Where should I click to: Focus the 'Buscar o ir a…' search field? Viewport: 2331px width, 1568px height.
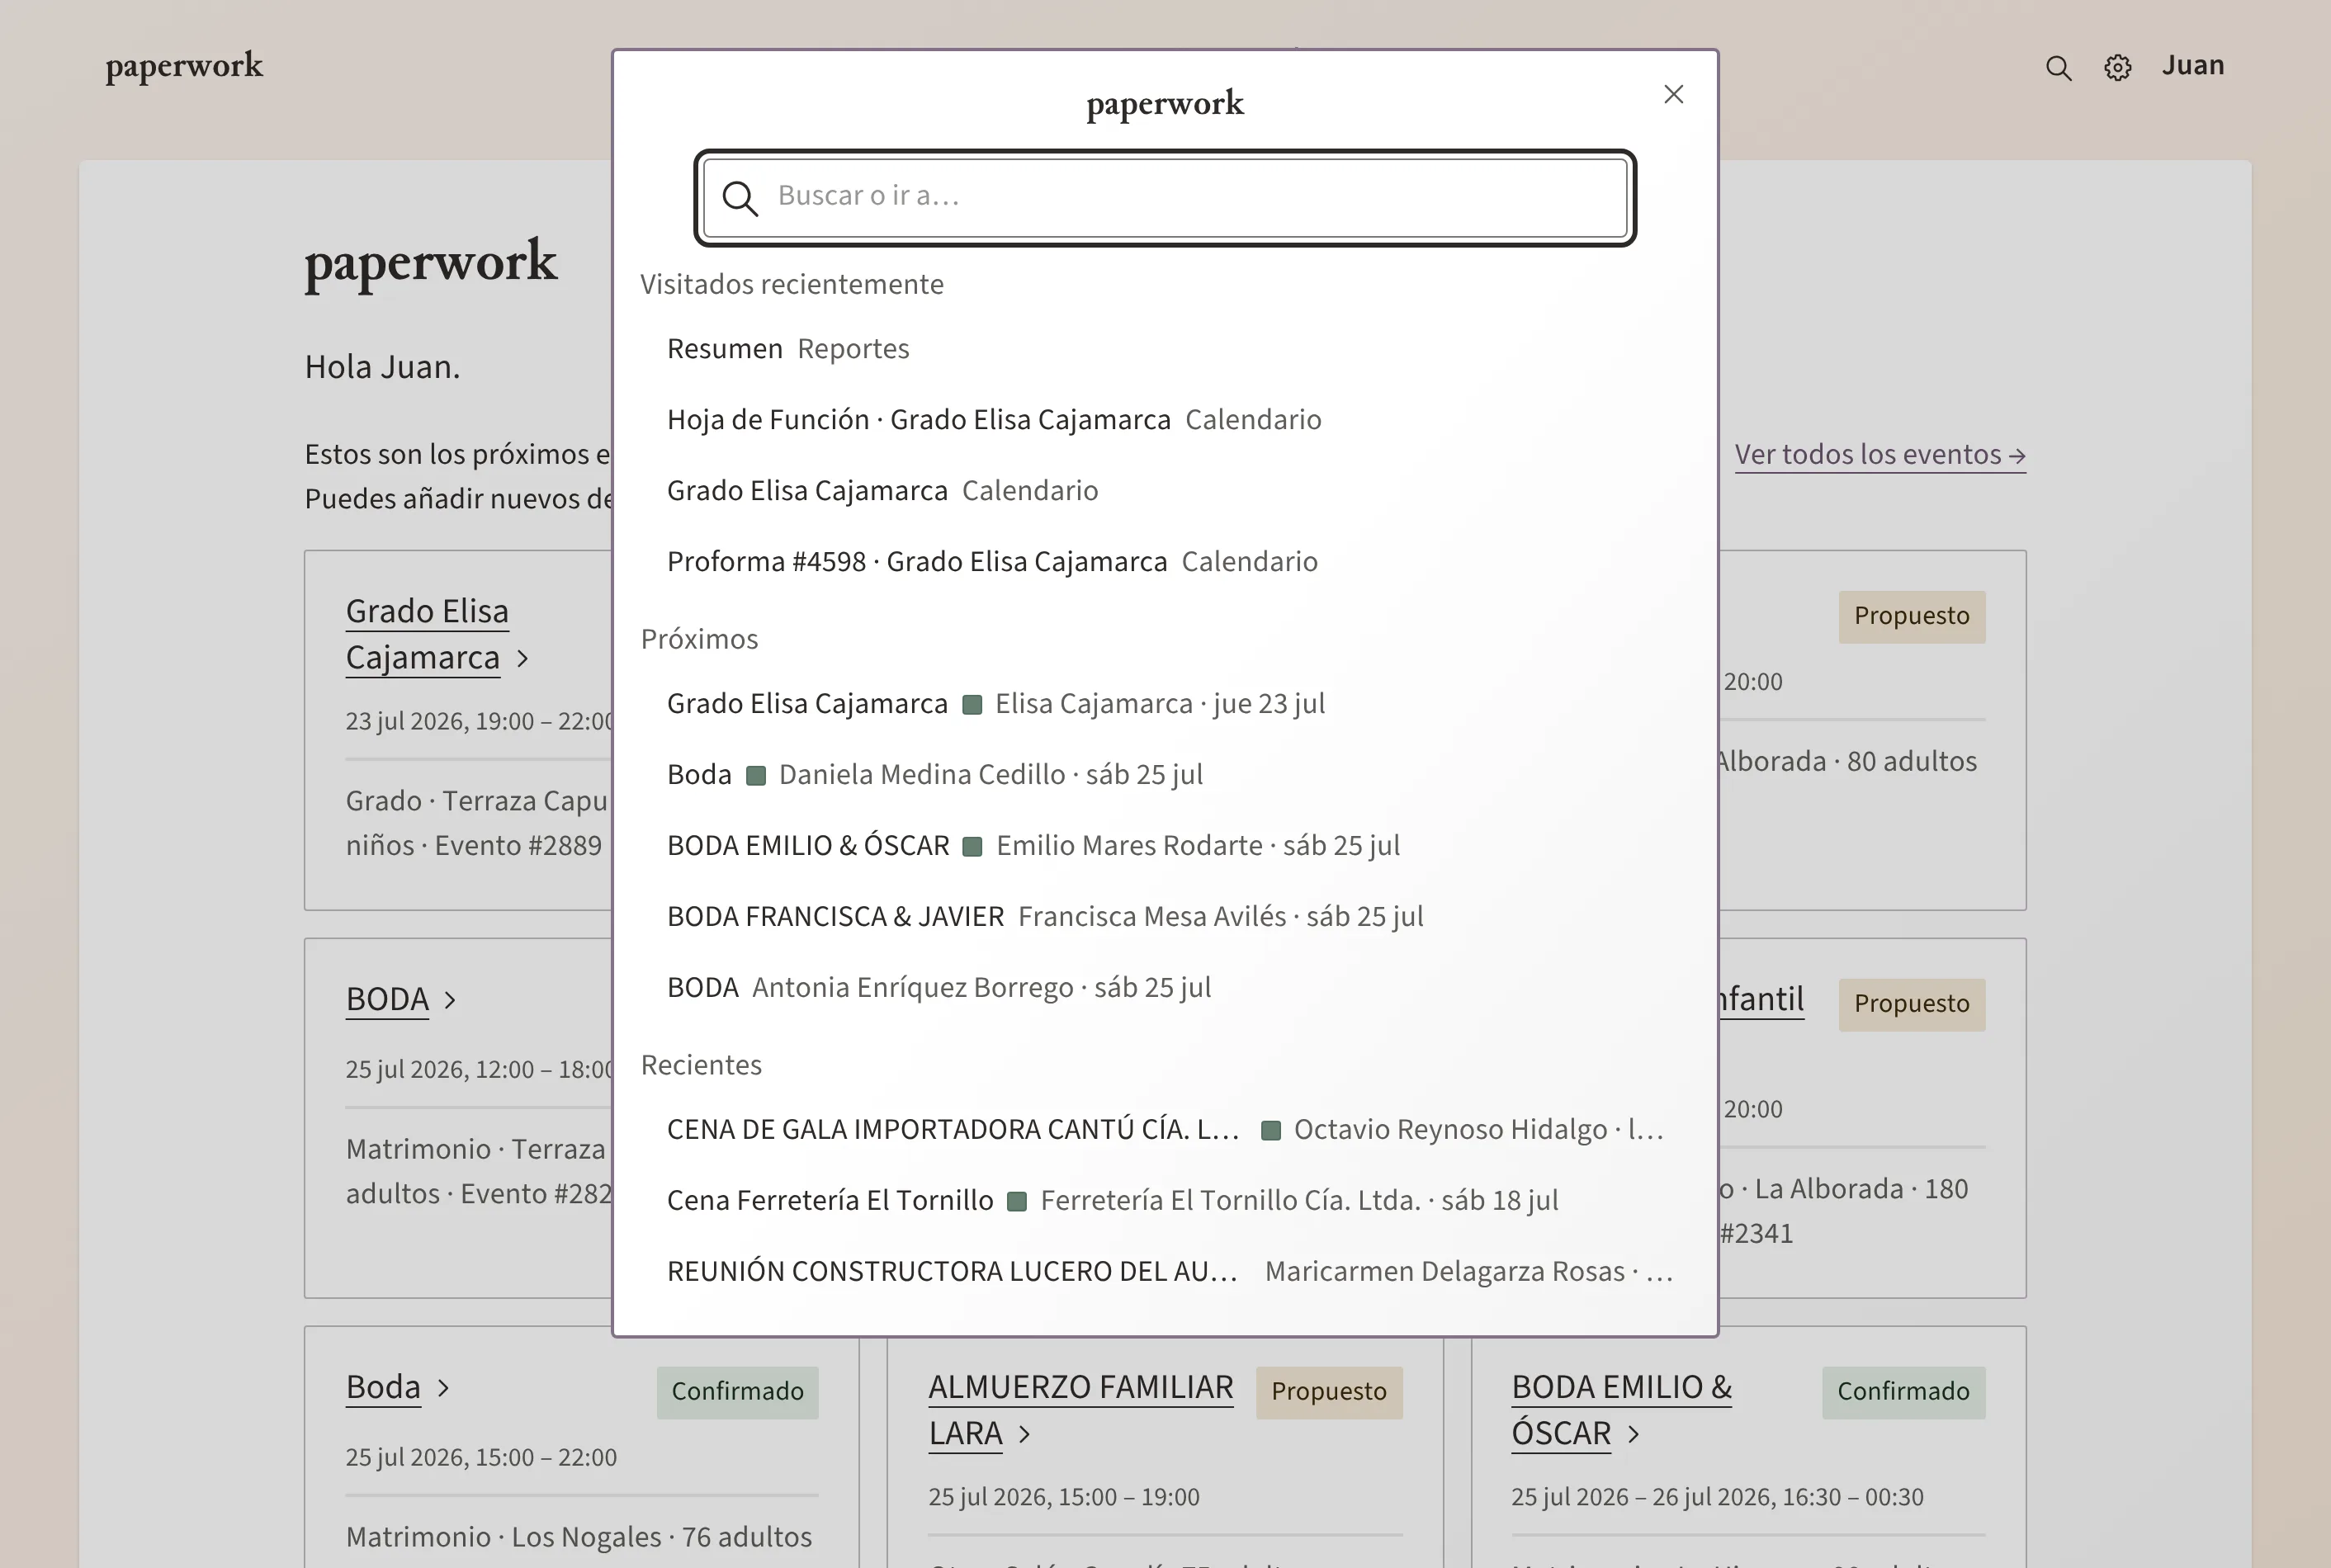tap(1165, 198)
